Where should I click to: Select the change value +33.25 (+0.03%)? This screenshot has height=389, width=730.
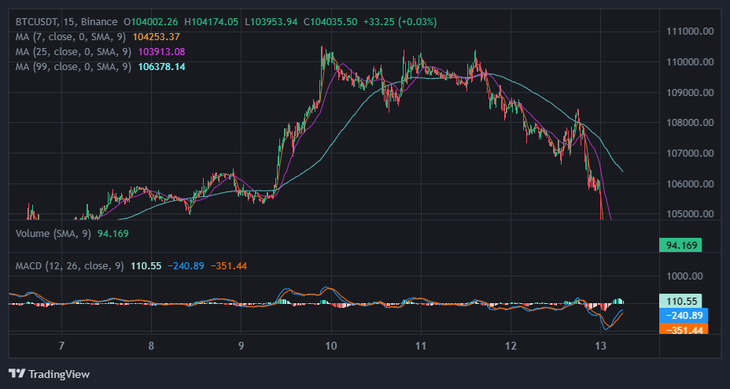click(x=400, y=22)
